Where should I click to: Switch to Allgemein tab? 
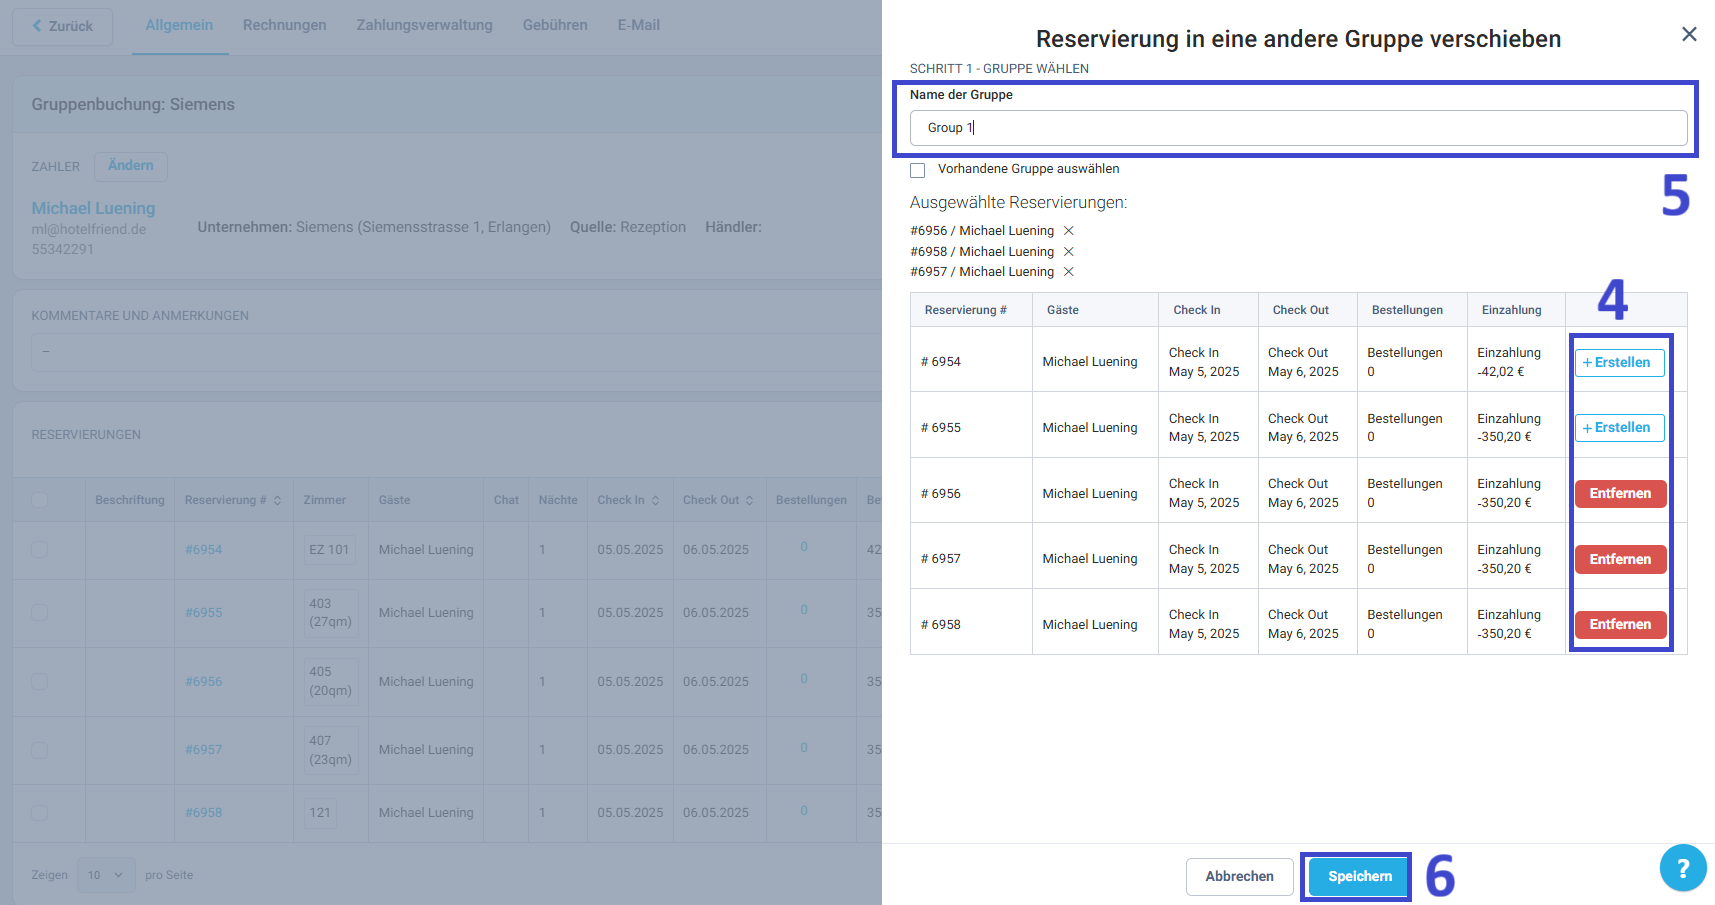[179, 25]
